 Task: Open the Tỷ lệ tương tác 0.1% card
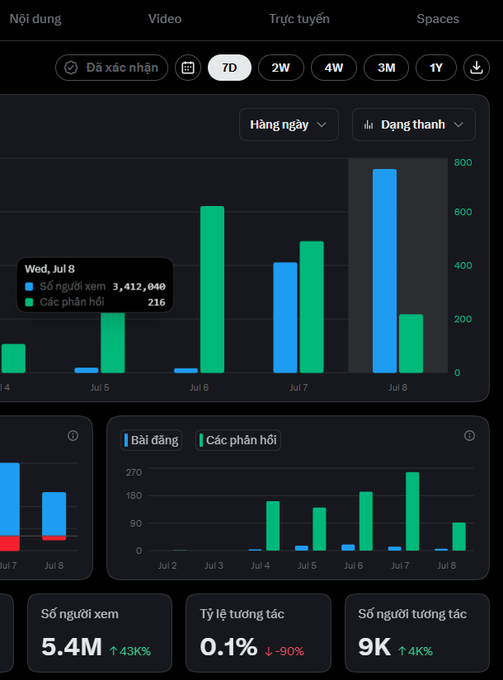pyautogui.click(x=258, y=633)
